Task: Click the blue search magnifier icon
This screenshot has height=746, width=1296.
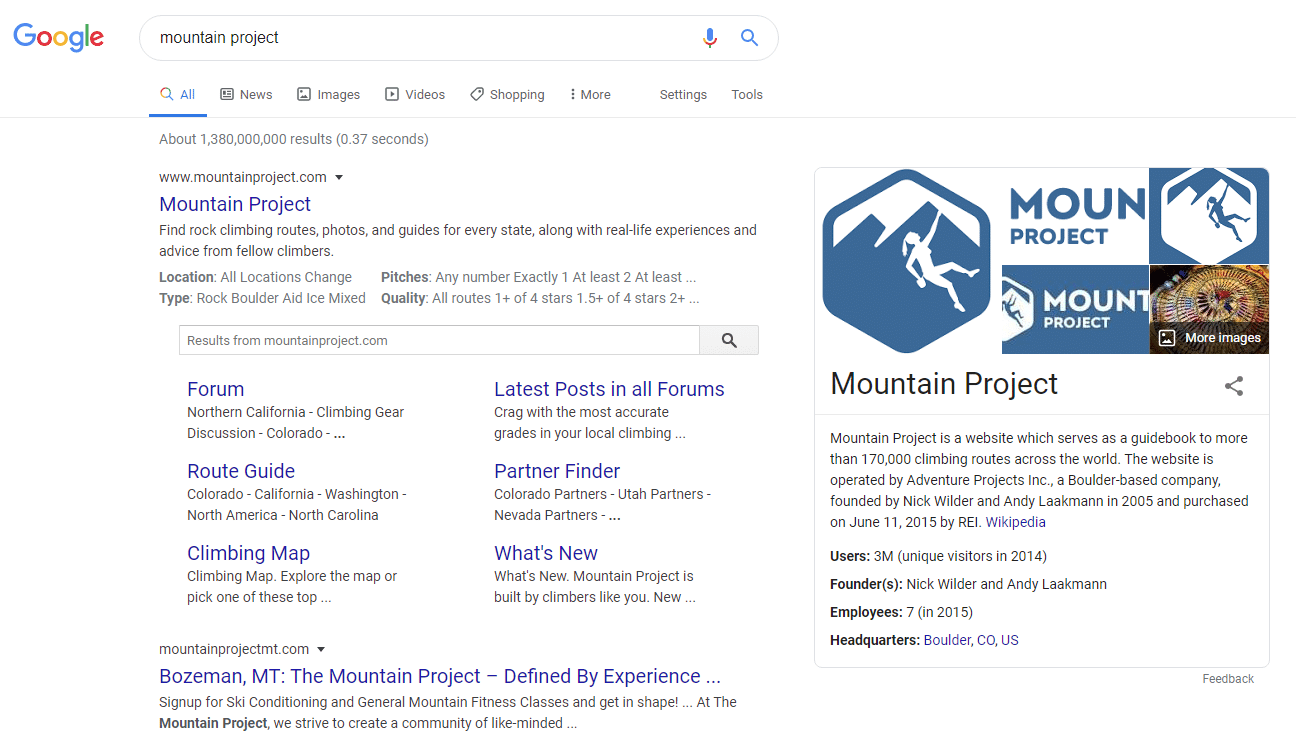Action: pyautogui.click(x=749, y=38)
